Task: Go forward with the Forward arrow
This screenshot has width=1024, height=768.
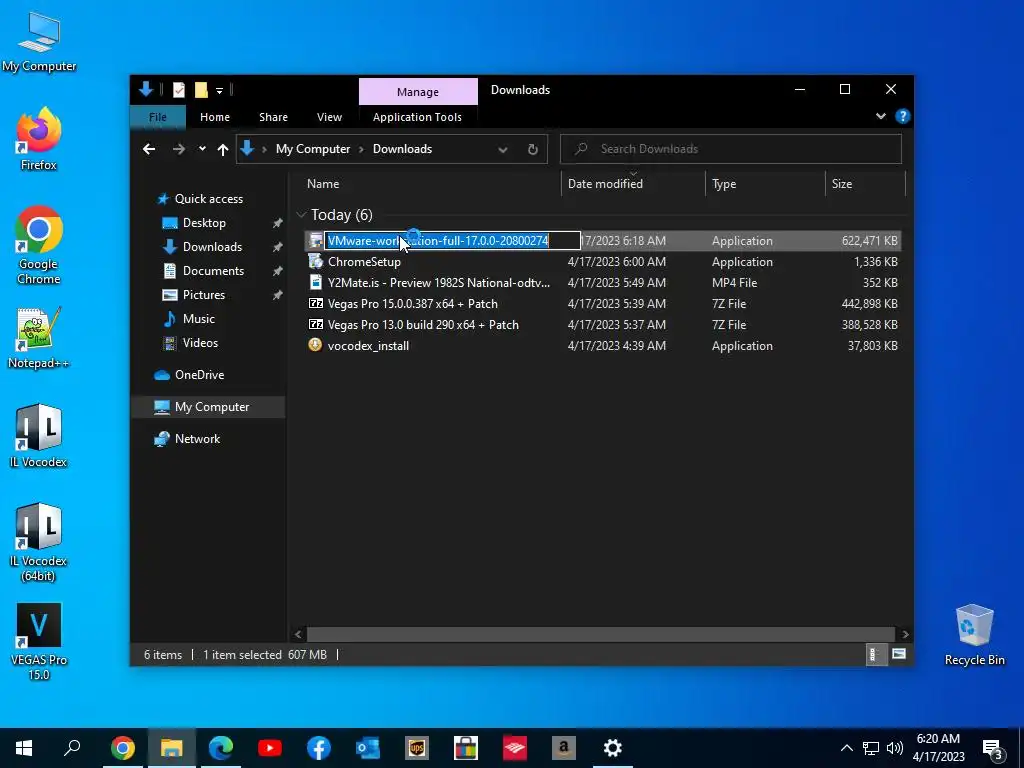Action: click(178, 150)
